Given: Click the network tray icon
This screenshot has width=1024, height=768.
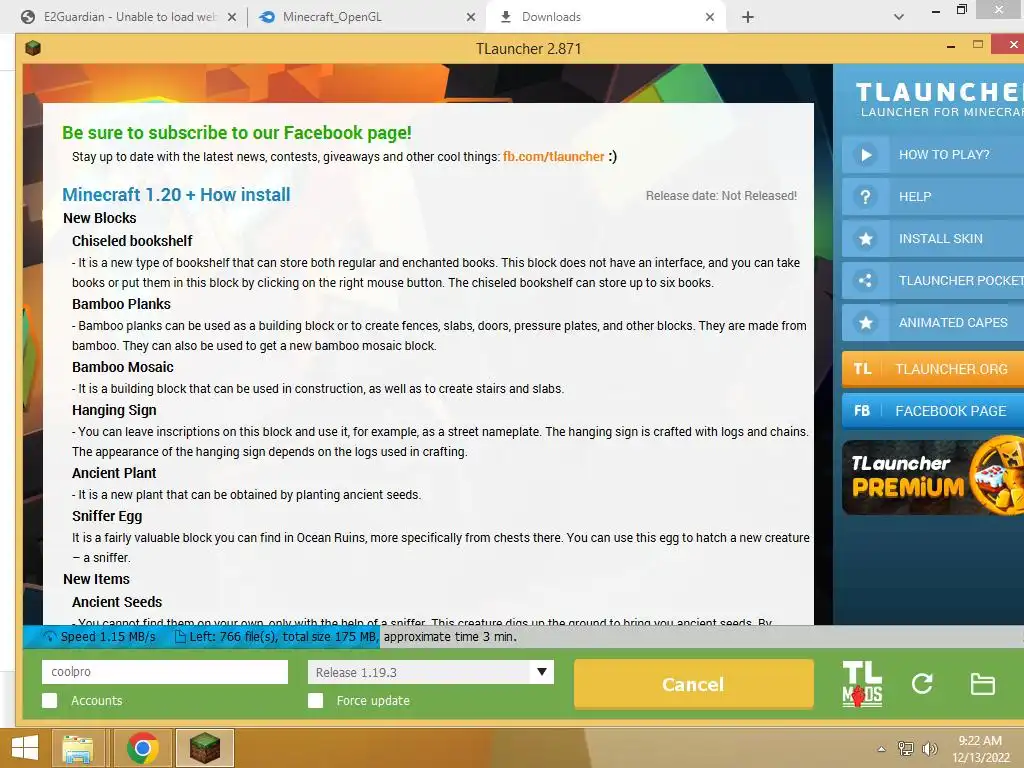Looking at the screenshot, I should tap(905, 748).
